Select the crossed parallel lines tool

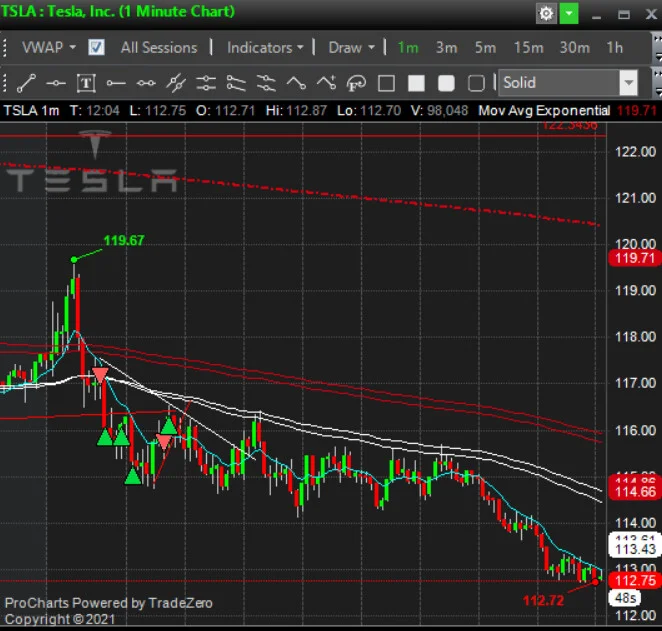(176, 83)
